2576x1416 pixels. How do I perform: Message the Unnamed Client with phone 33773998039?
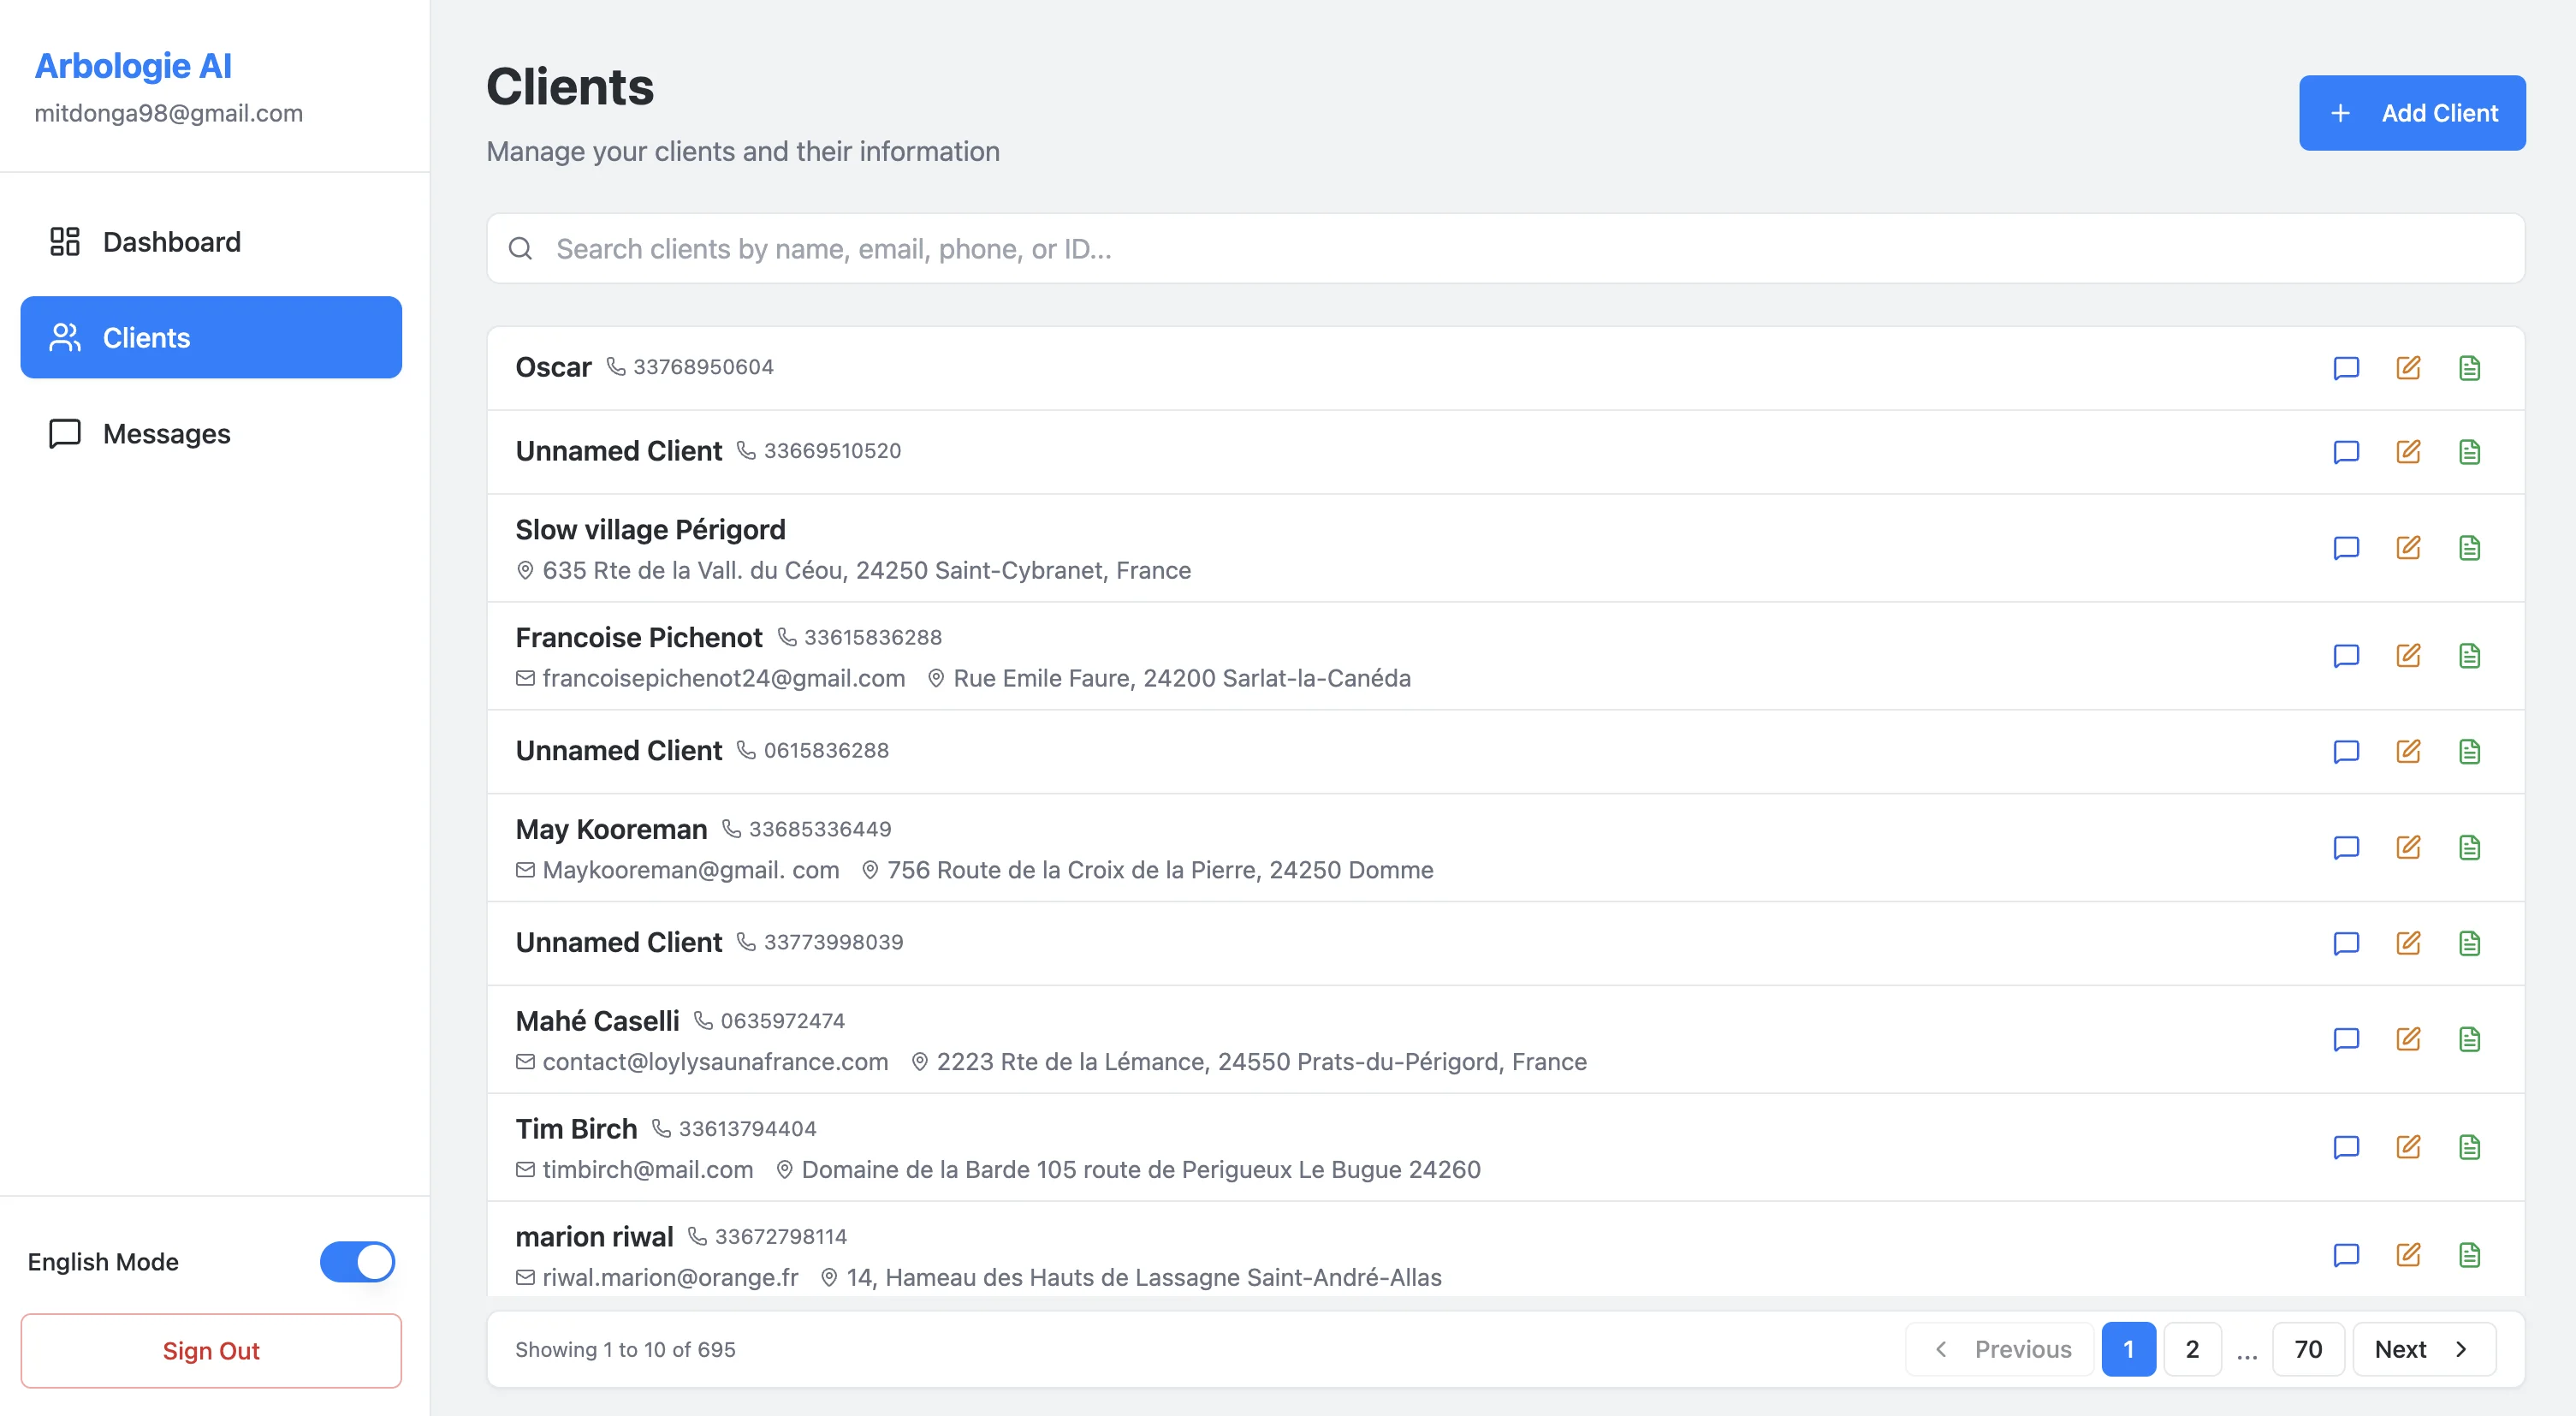point(2346,943)
